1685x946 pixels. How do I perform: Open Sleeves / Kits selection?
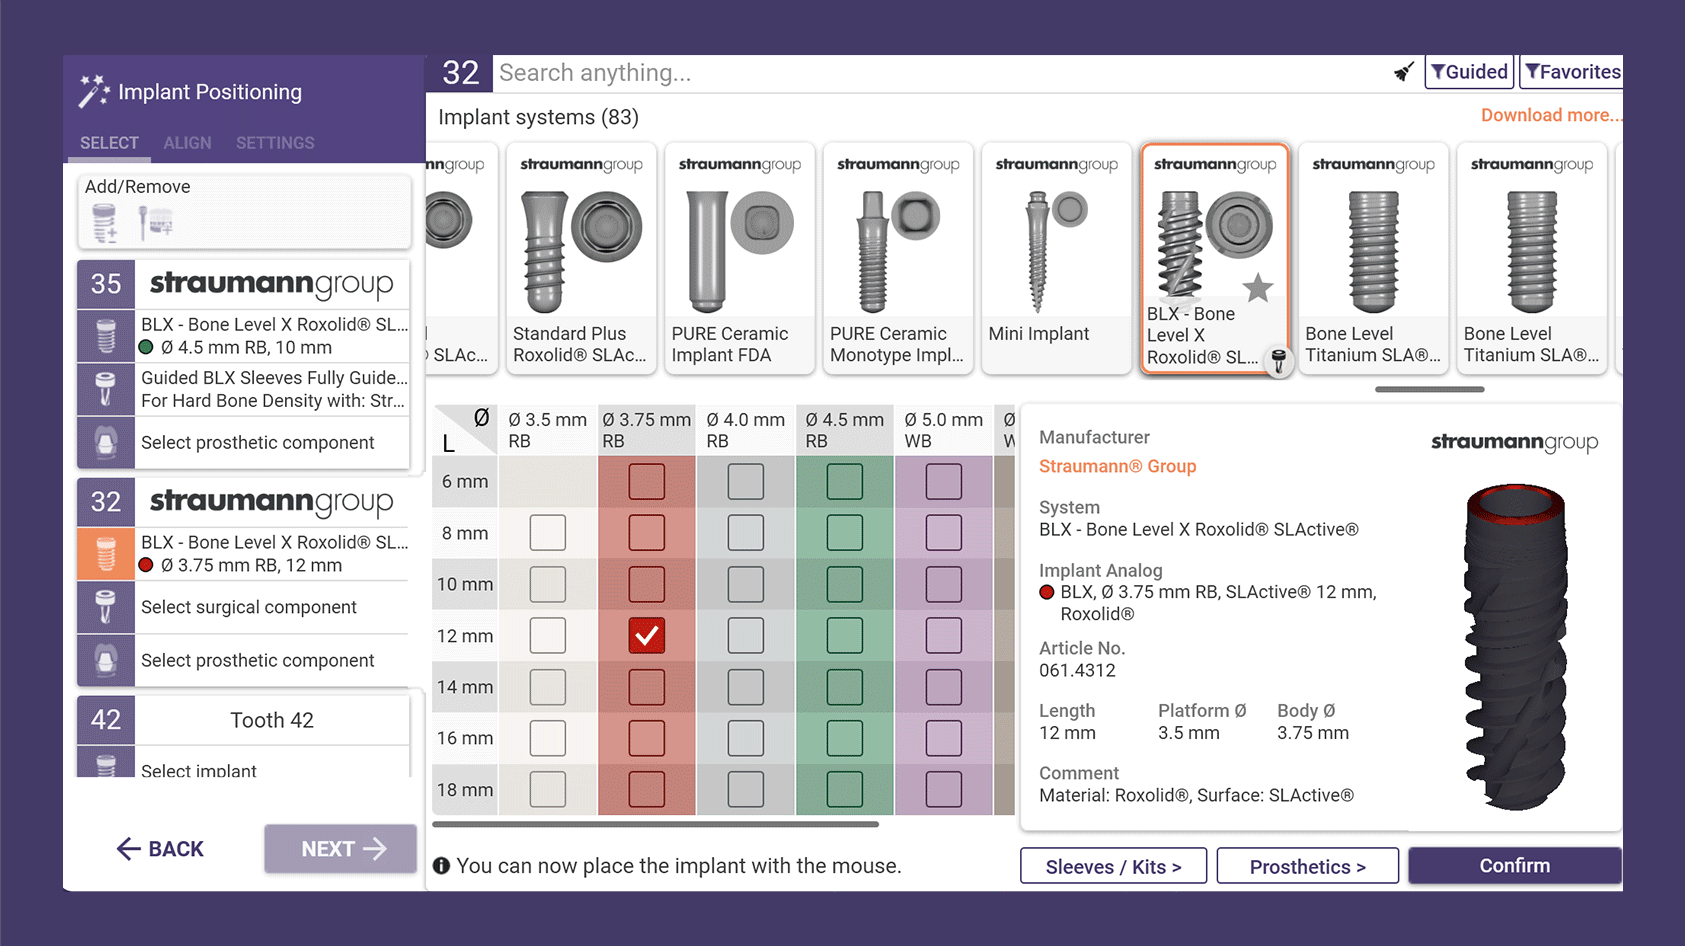[x=1113, y=866]
